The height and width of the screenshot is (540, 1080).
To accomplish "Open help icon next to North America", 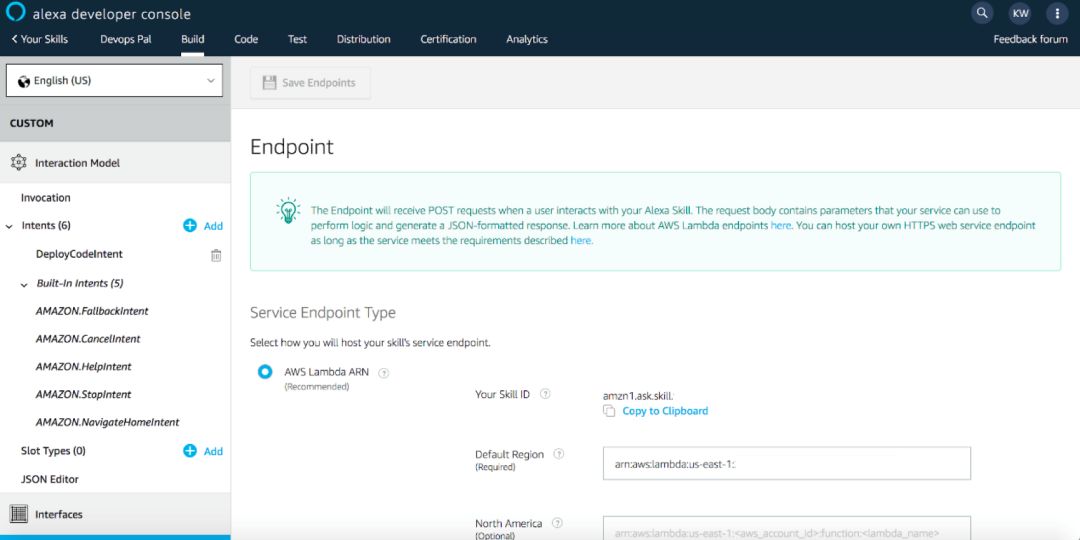I will [557, 523].
